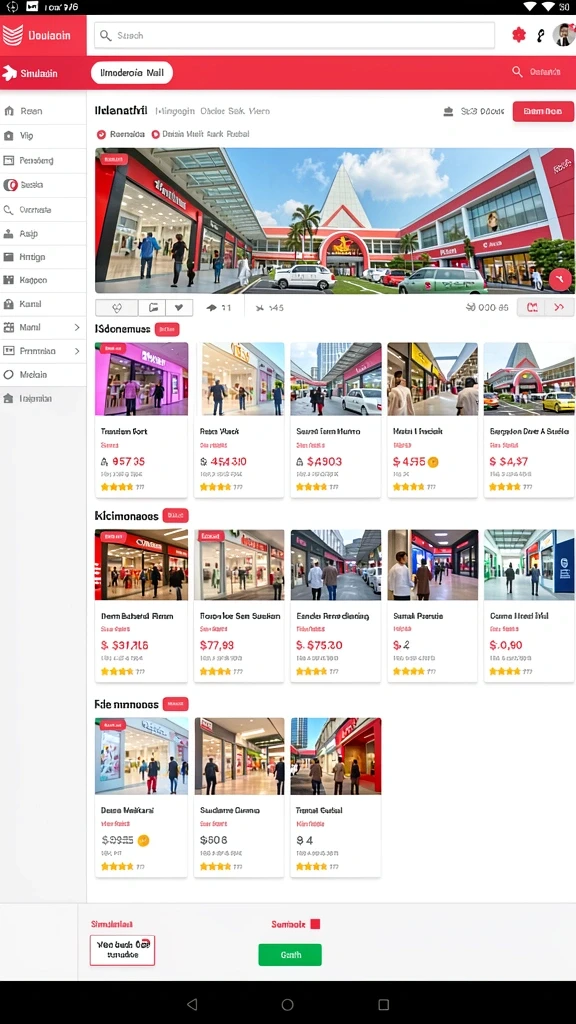Toggle the red checkbox in the footer

click(315, 924)
